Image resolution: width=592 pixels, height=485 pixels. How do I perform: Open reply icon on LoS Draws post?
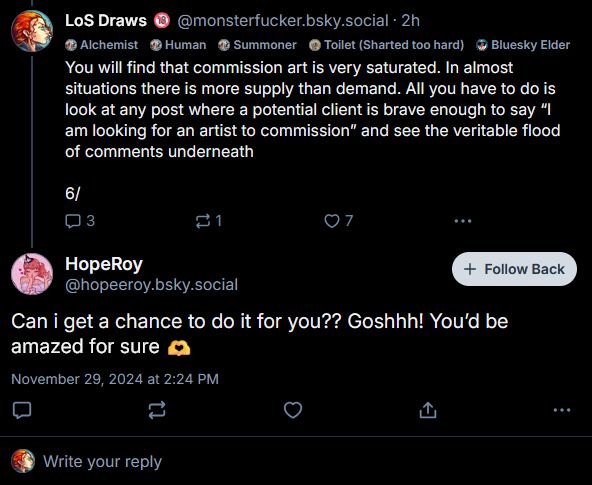pyautogui.click(x=80, y=221)
